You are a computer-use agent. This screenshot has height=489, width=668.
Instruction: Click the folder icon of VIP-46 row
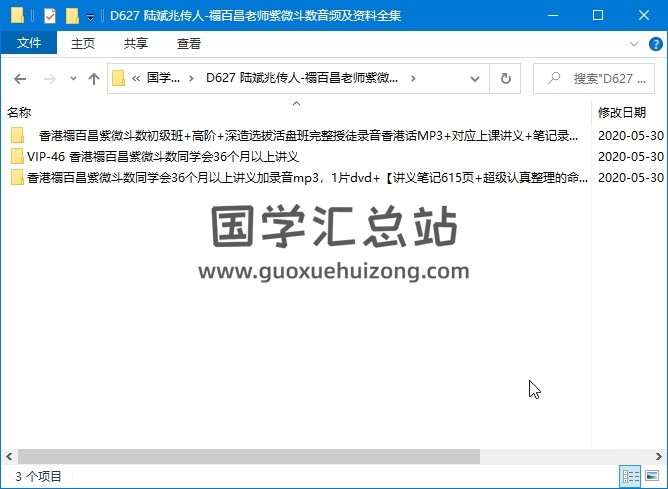tap(17, 156)
